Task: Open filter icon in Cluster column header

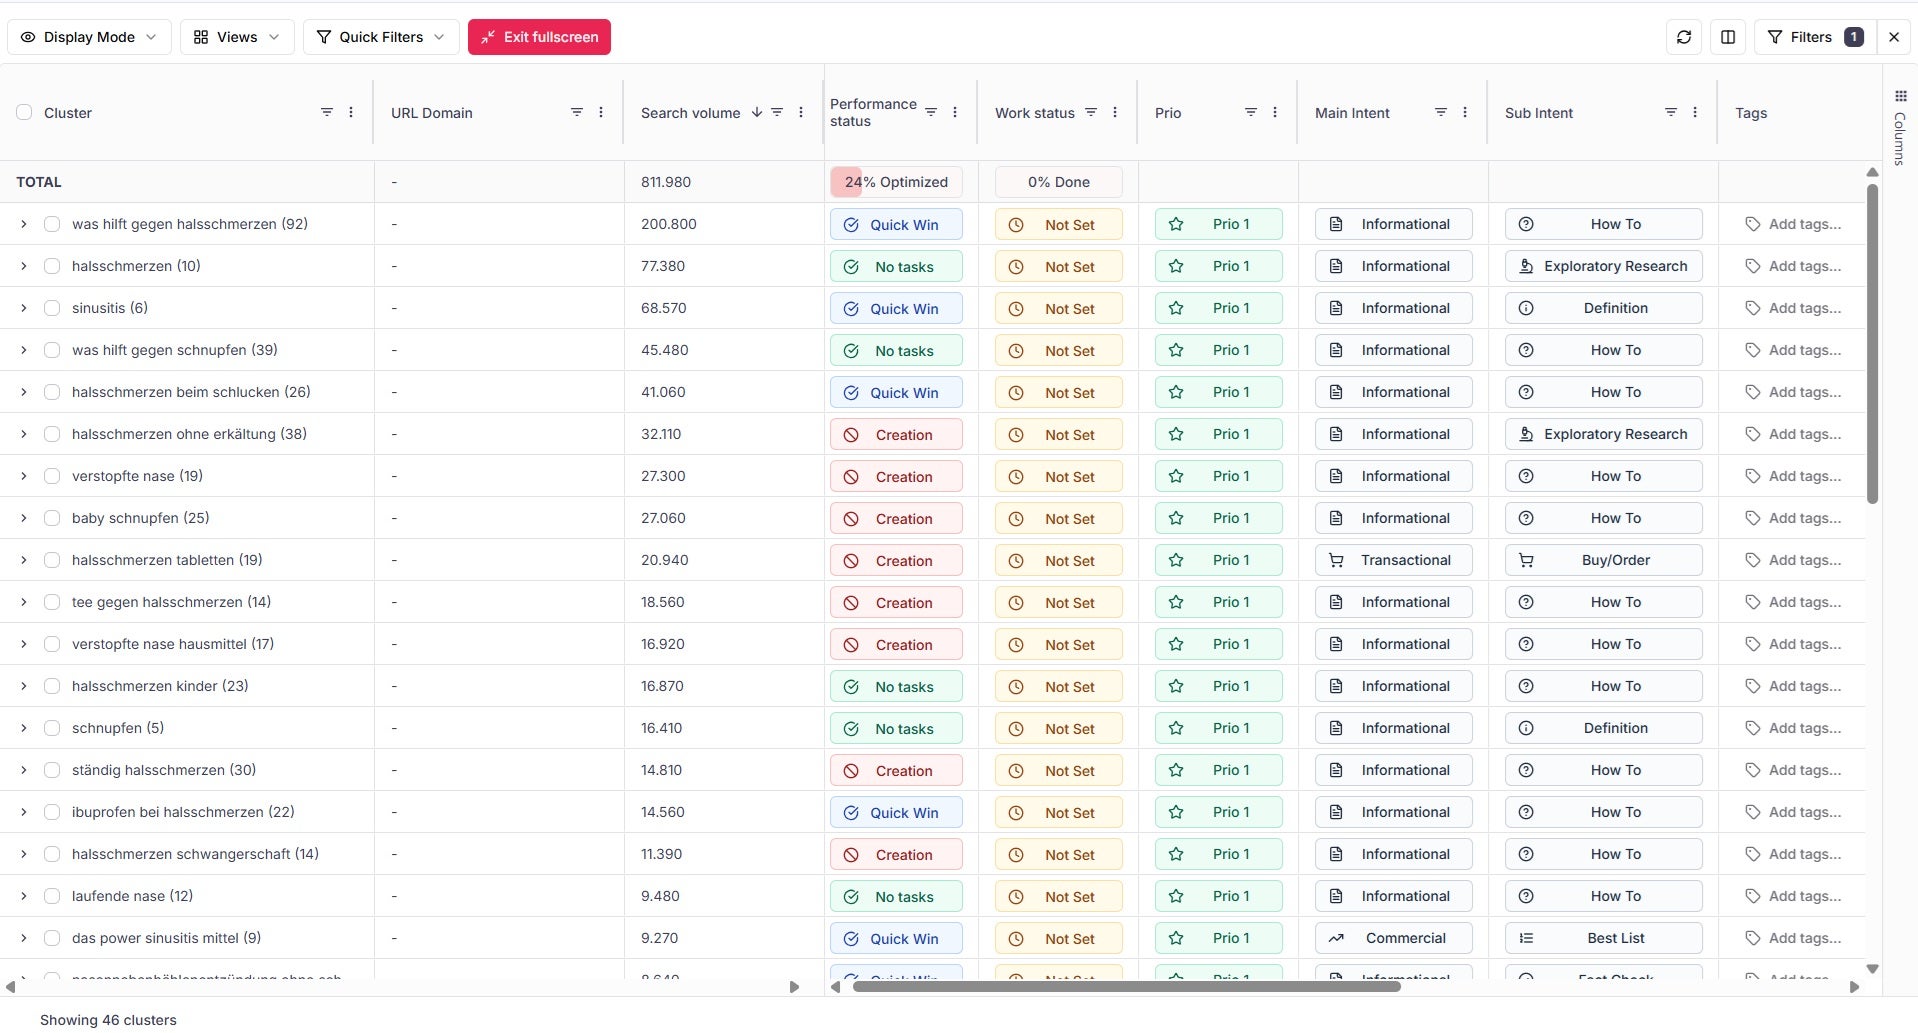Action: click(327, 112)
